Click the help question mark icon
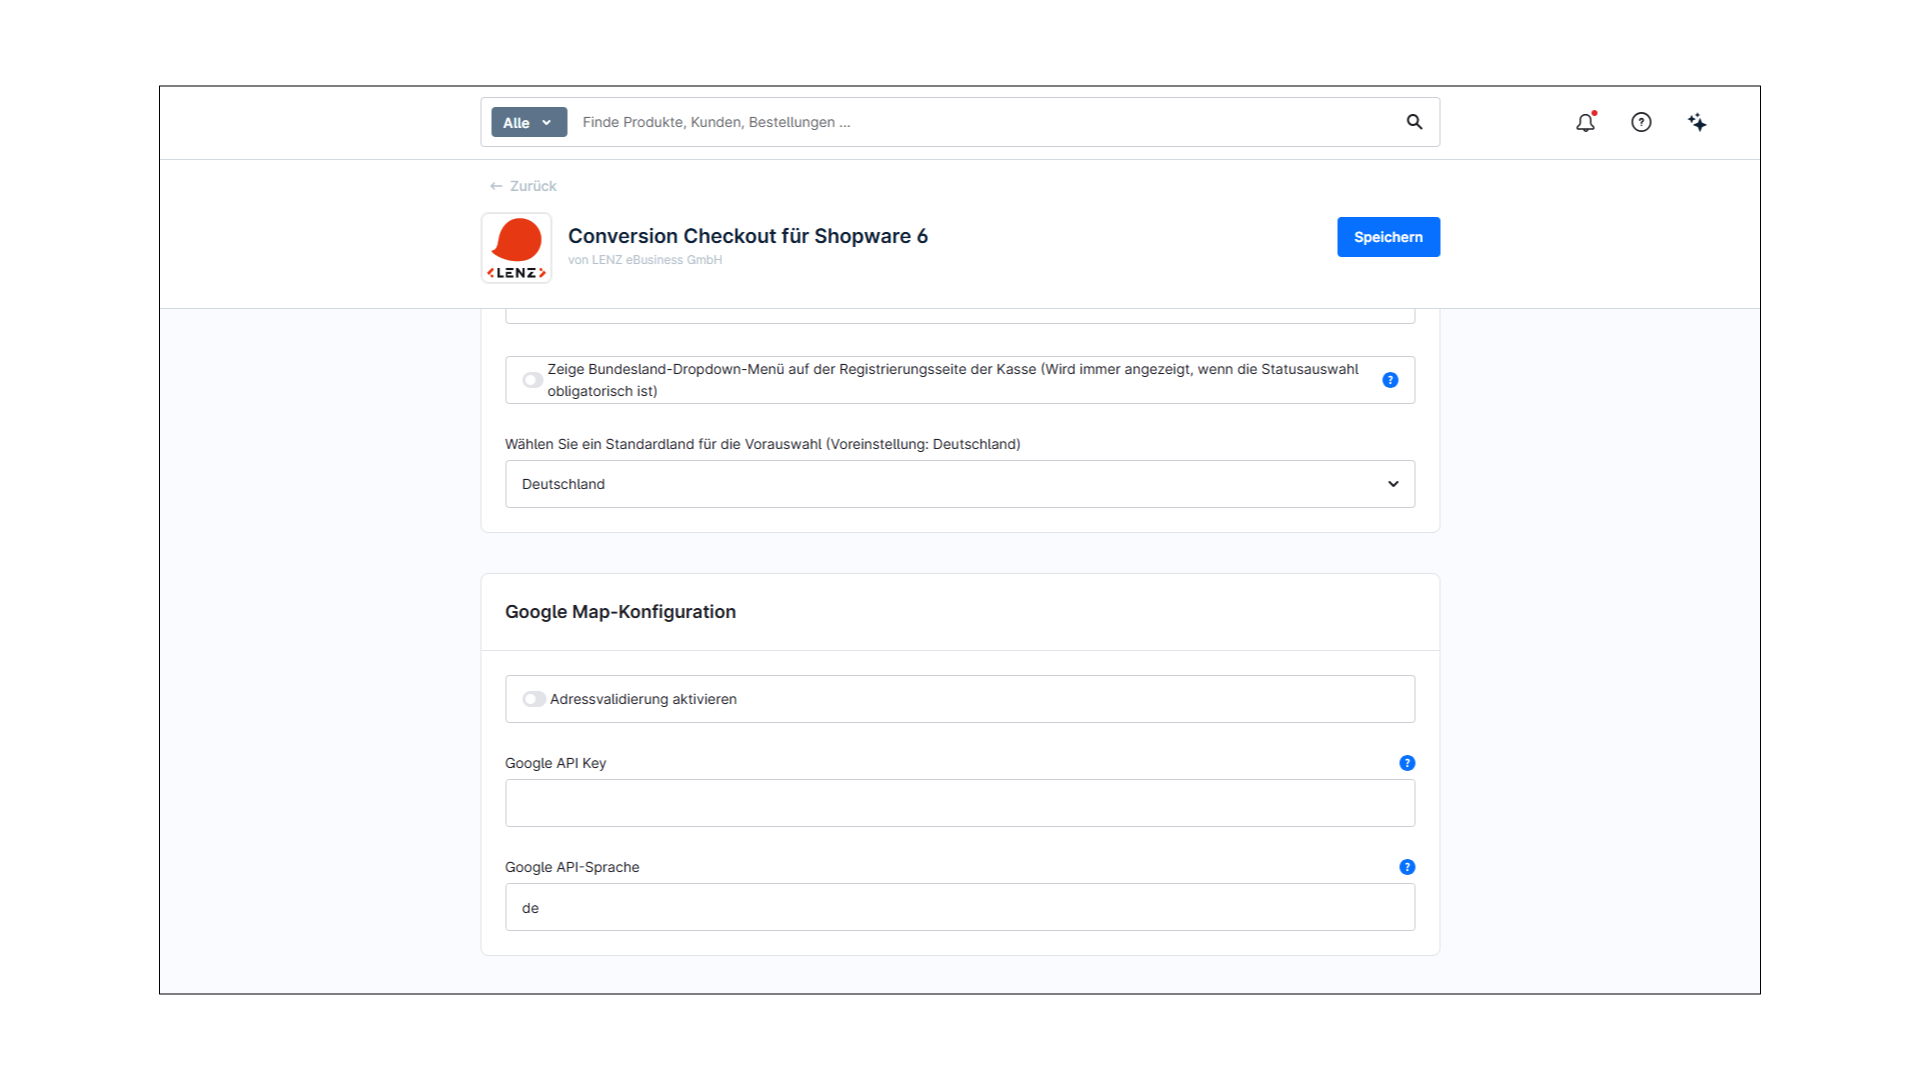 (x=1641, y=122)
